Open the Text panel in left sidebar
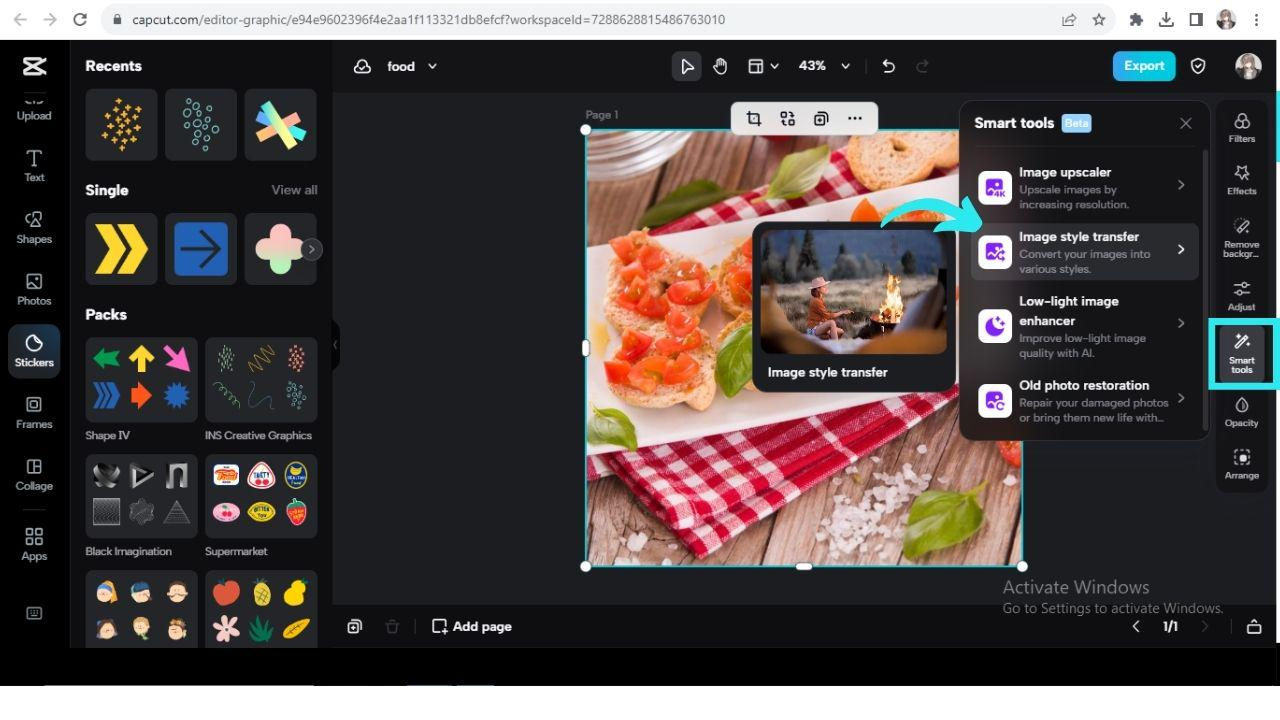1280x720 pixels. (34, 168)
